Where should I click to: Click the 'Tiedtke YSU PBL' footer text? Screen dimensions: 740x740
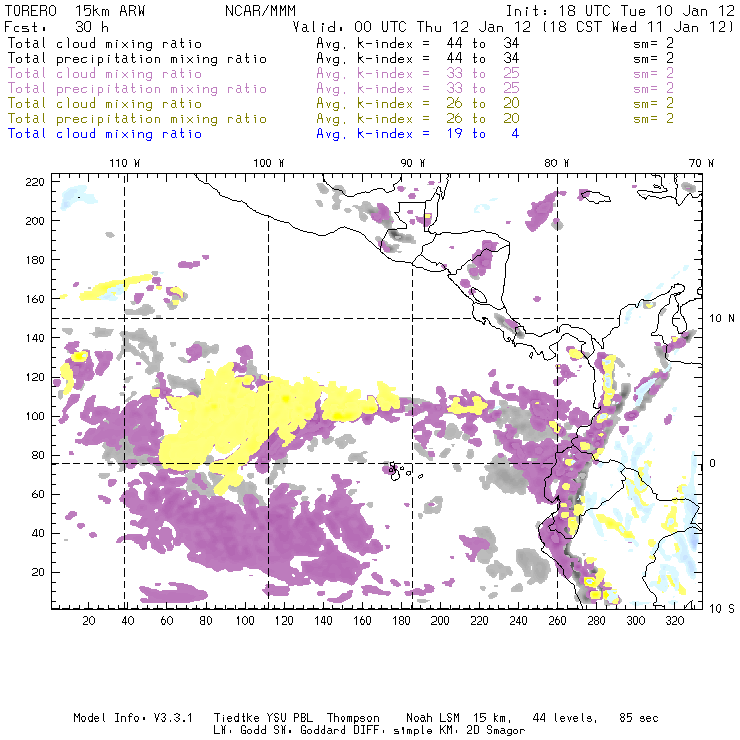tap(263, 718)
